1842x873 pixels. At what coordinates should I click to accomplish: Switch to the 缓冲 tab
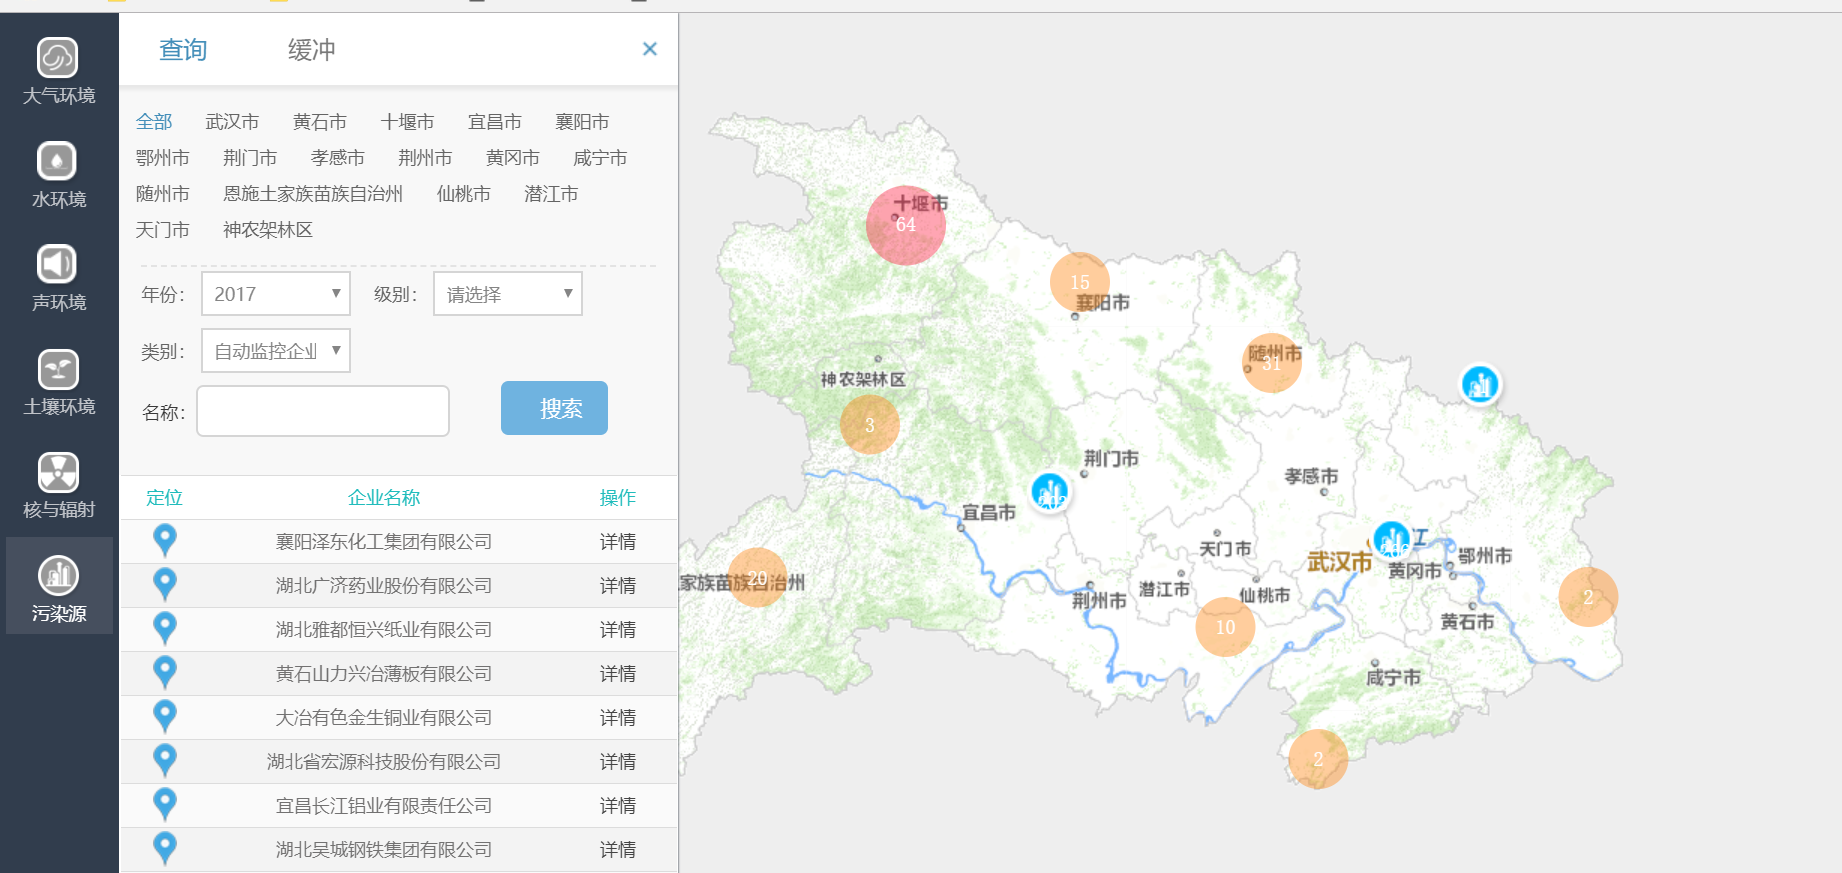click(312, 50)
